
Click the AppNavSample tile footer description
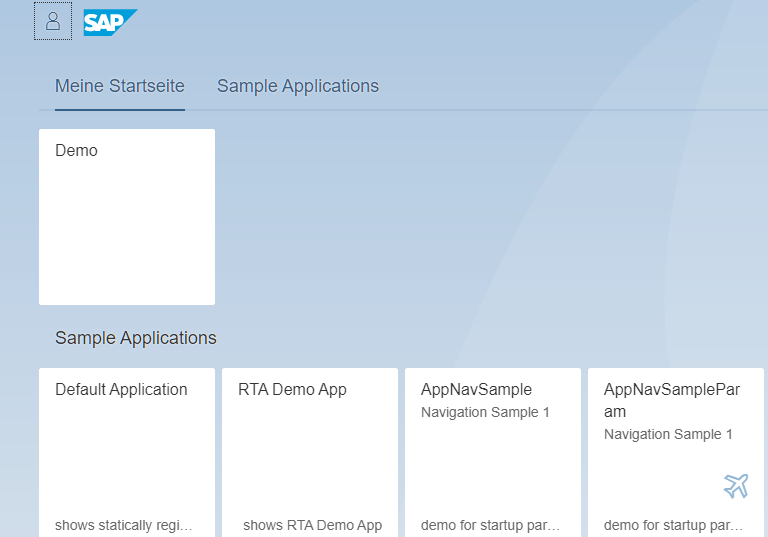pos(491,525)
